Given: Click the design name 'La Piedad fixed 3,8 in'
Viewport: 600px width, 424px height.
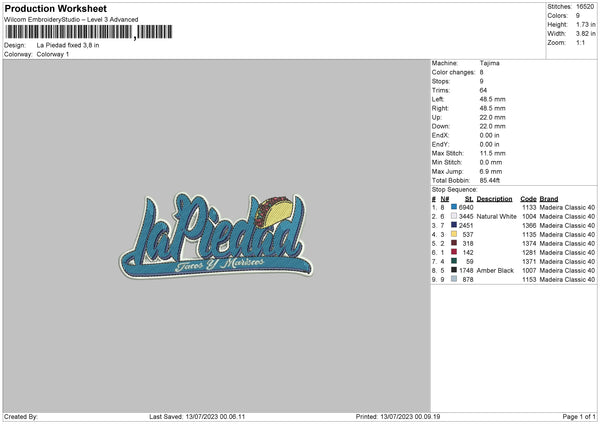Looking at the screenshot, I should [x=68, y=45].
